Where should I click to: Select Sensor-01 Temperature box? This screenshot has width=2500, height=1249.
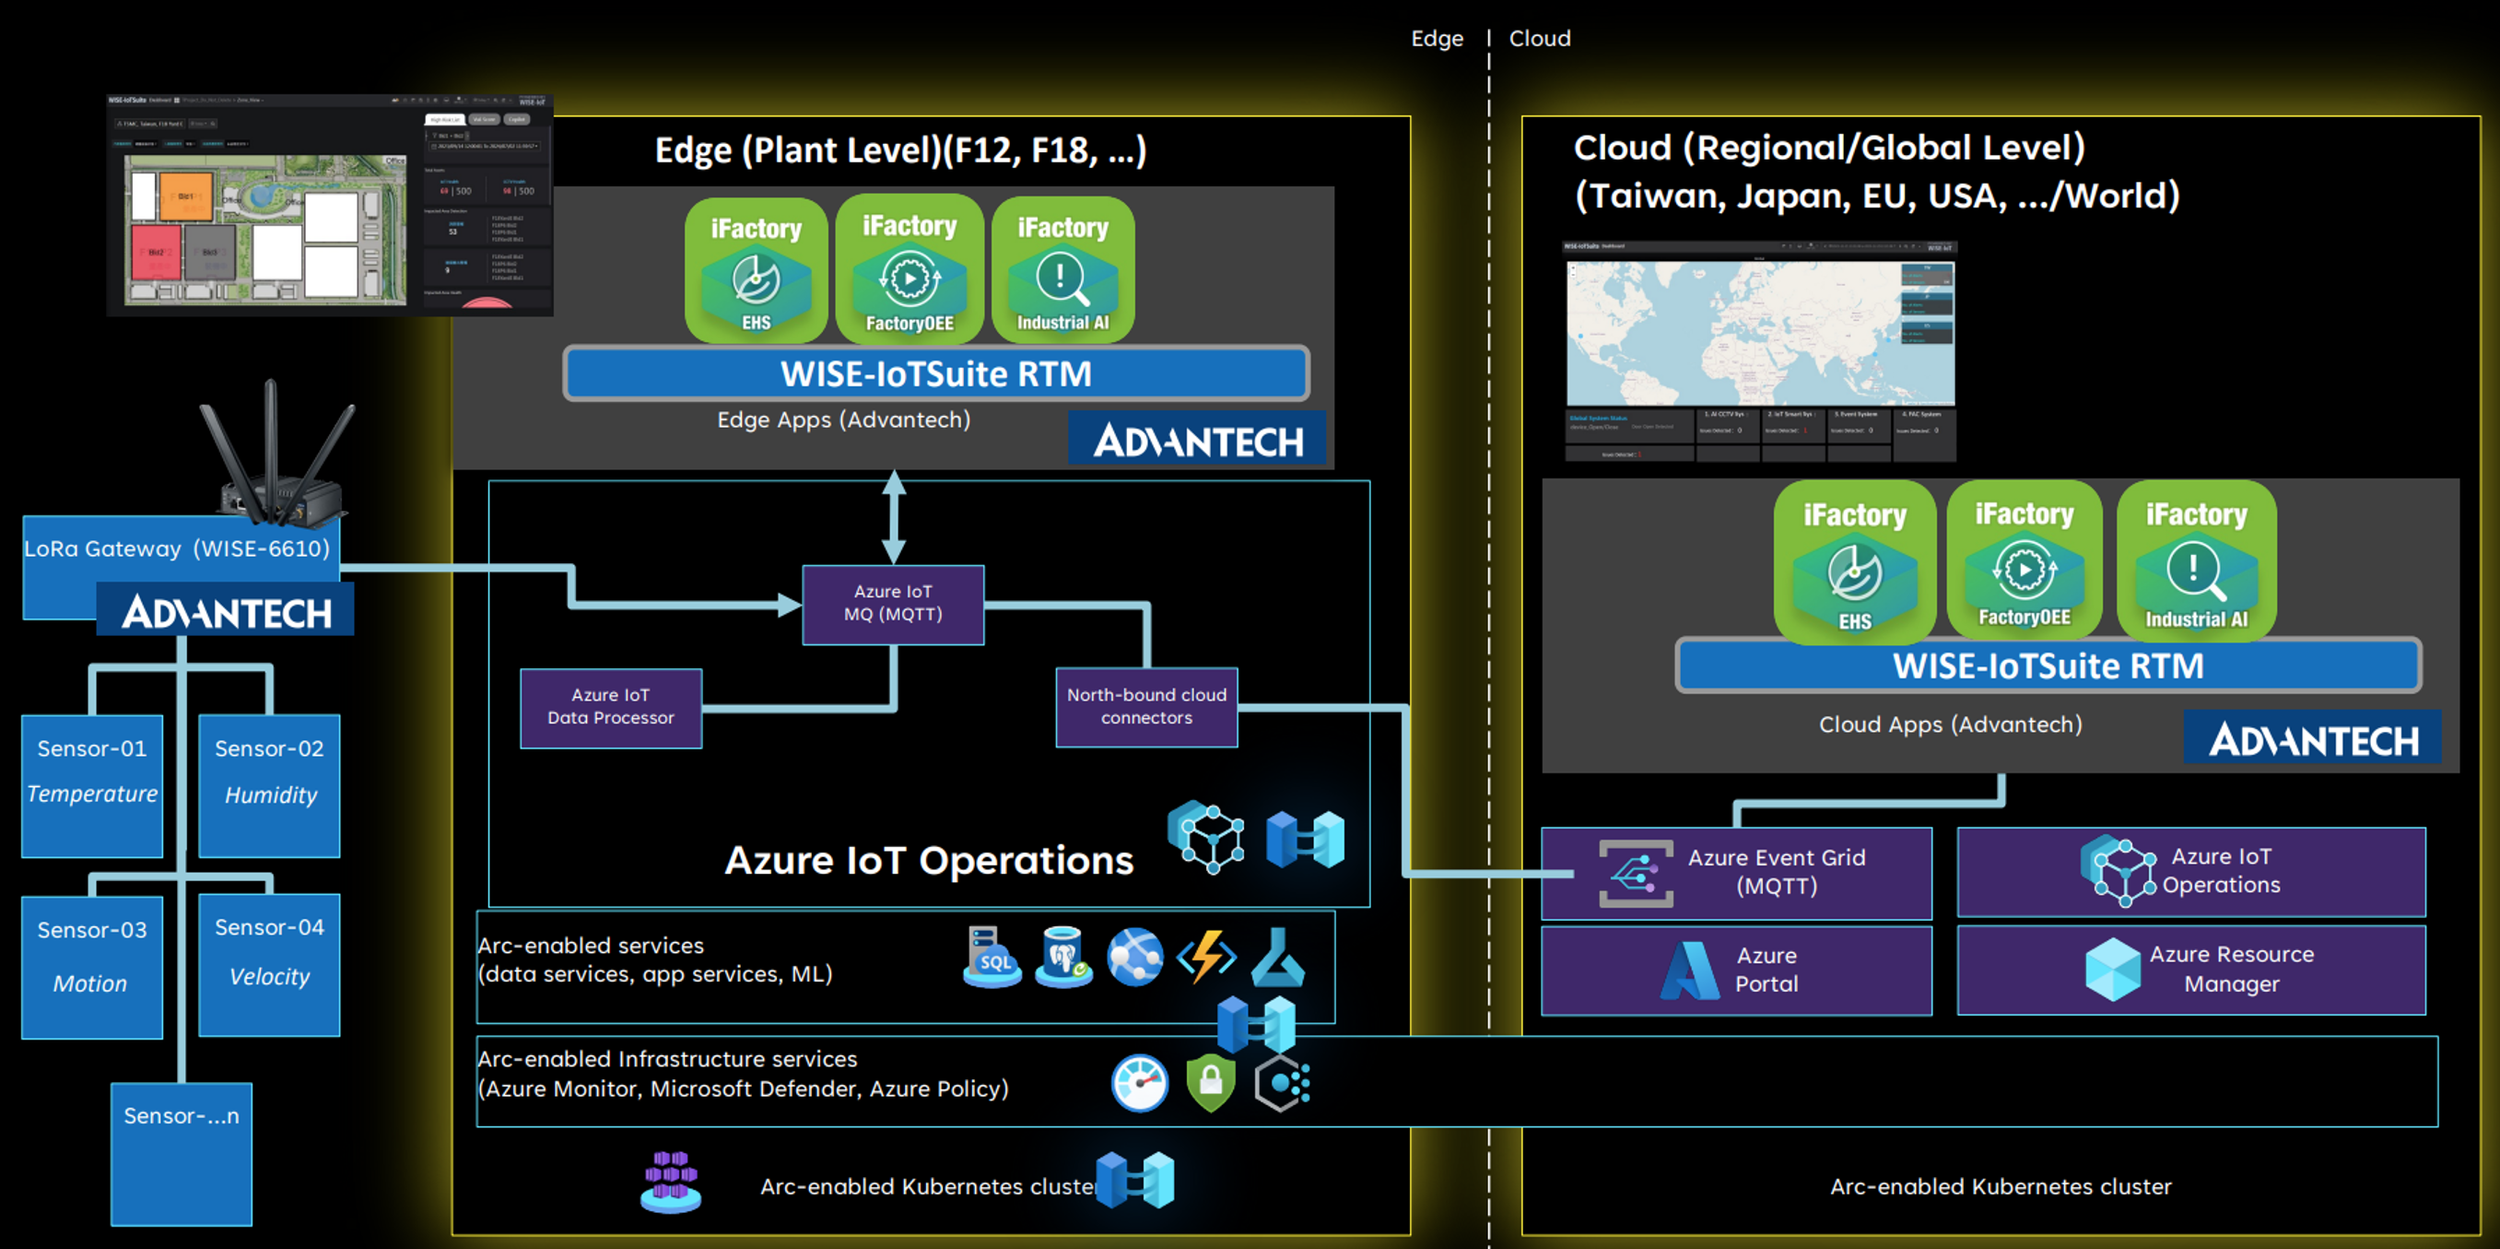pos(92,786)
